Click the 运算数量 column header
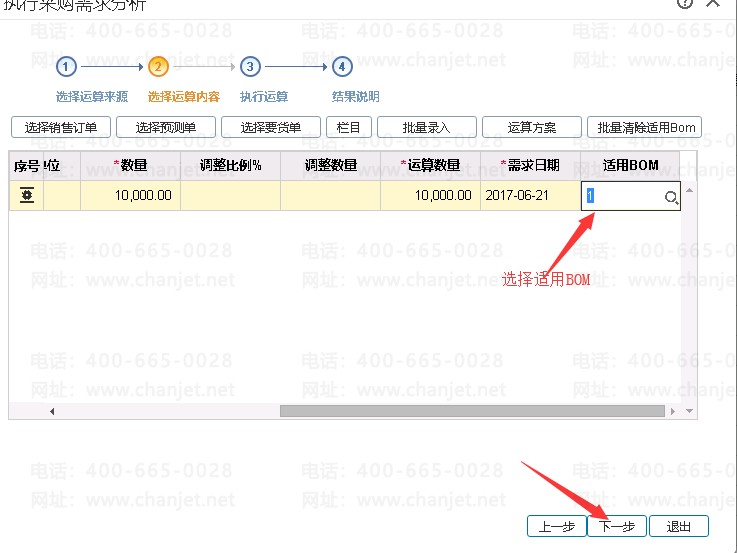 pos(431,166)
